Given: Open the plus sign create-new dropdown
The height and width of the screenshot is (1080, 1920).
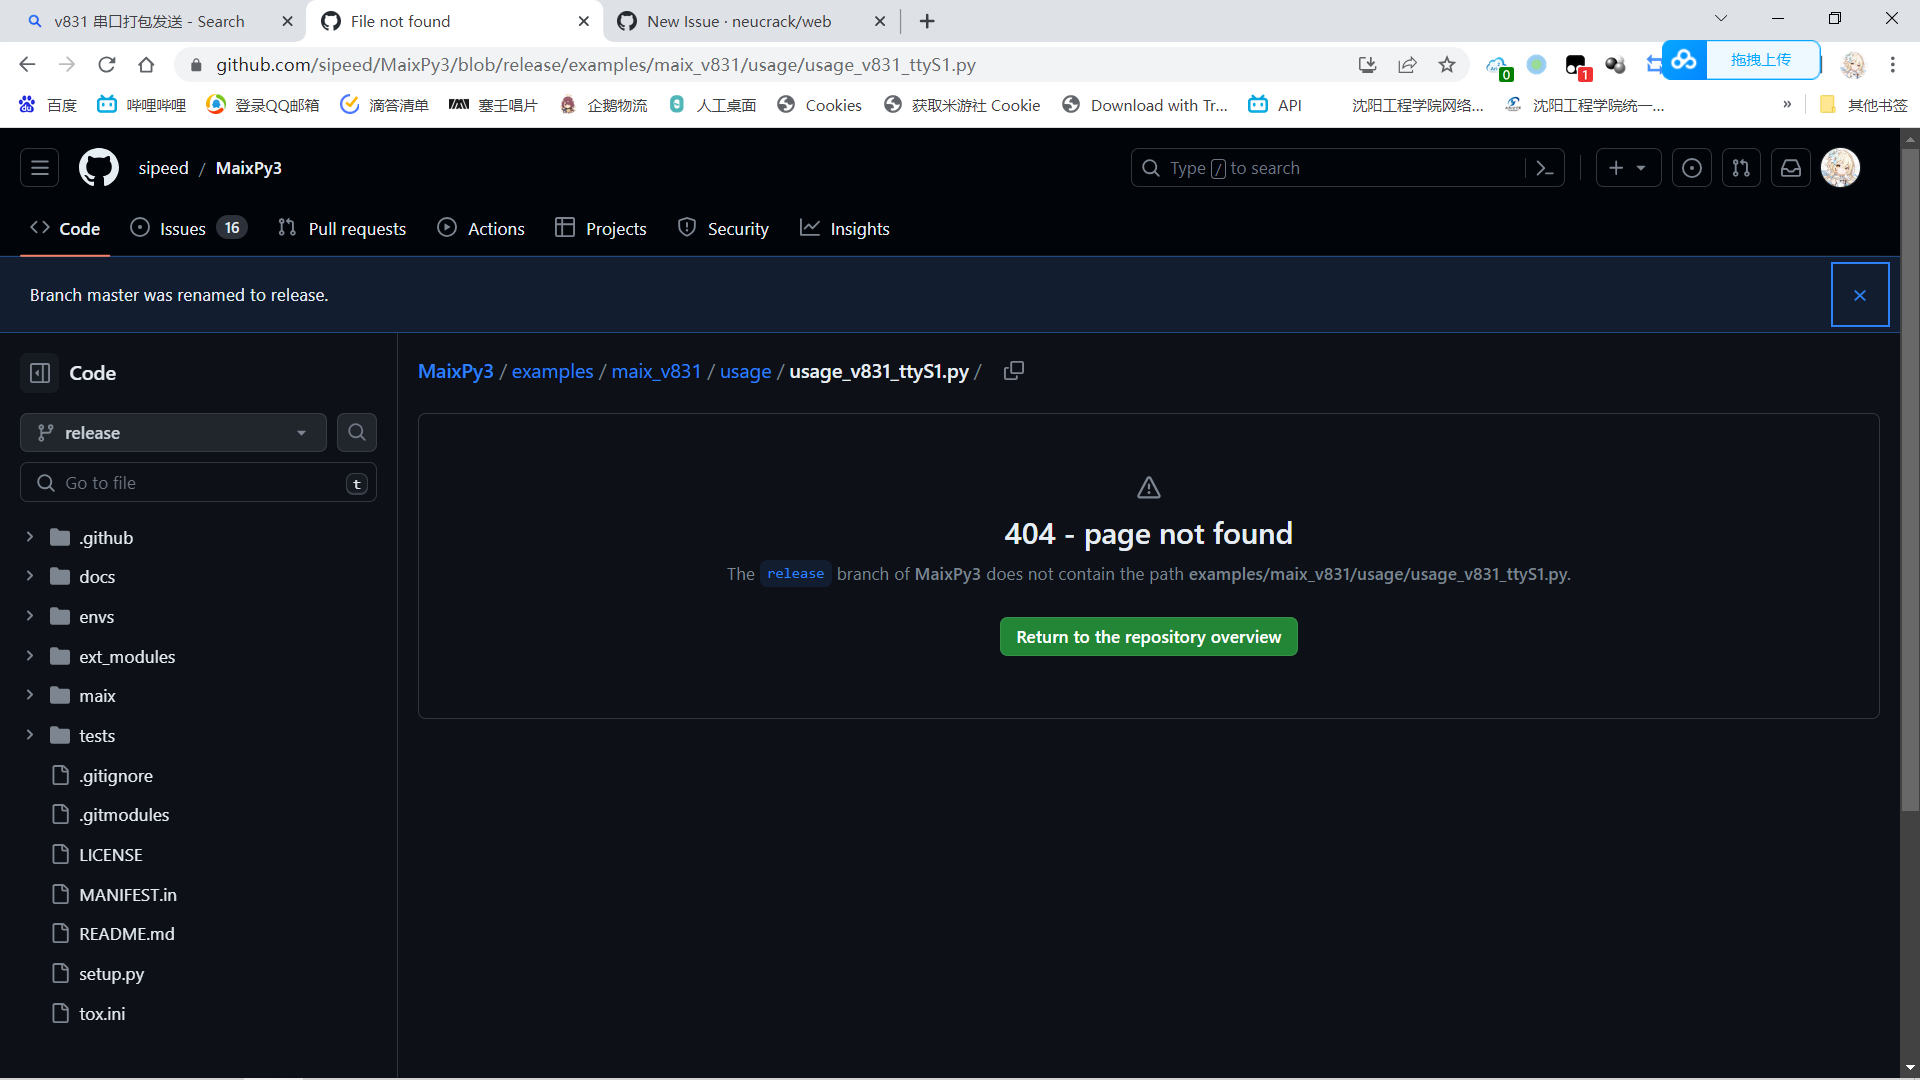Looking at the screenshot, I should (x=1627, y=167).
